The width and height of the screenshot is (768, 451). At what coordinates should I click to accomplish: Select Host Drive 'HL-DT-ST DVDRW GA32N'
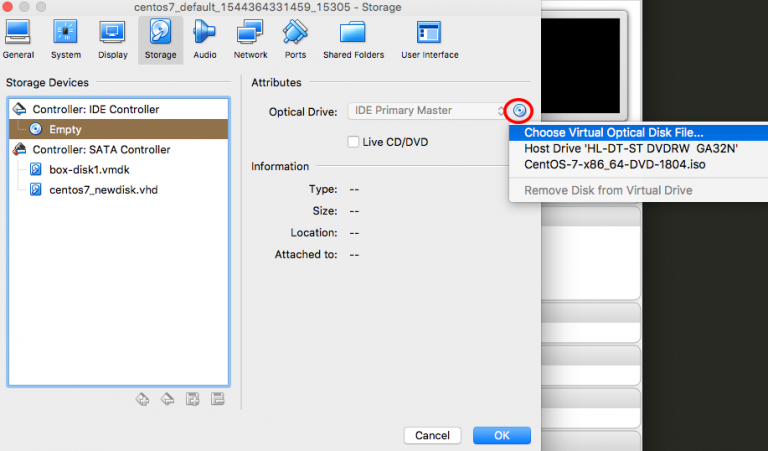[x=614, y=148]
